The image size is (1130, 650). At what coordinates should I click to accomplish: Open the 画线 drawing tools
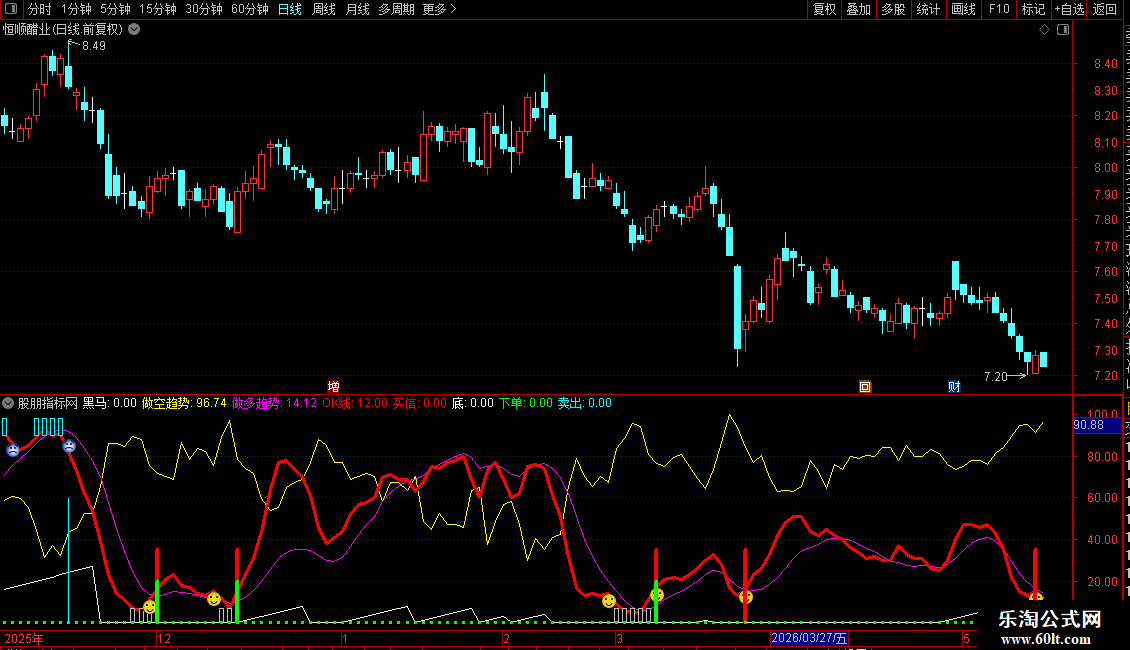(x=964, y=9)
